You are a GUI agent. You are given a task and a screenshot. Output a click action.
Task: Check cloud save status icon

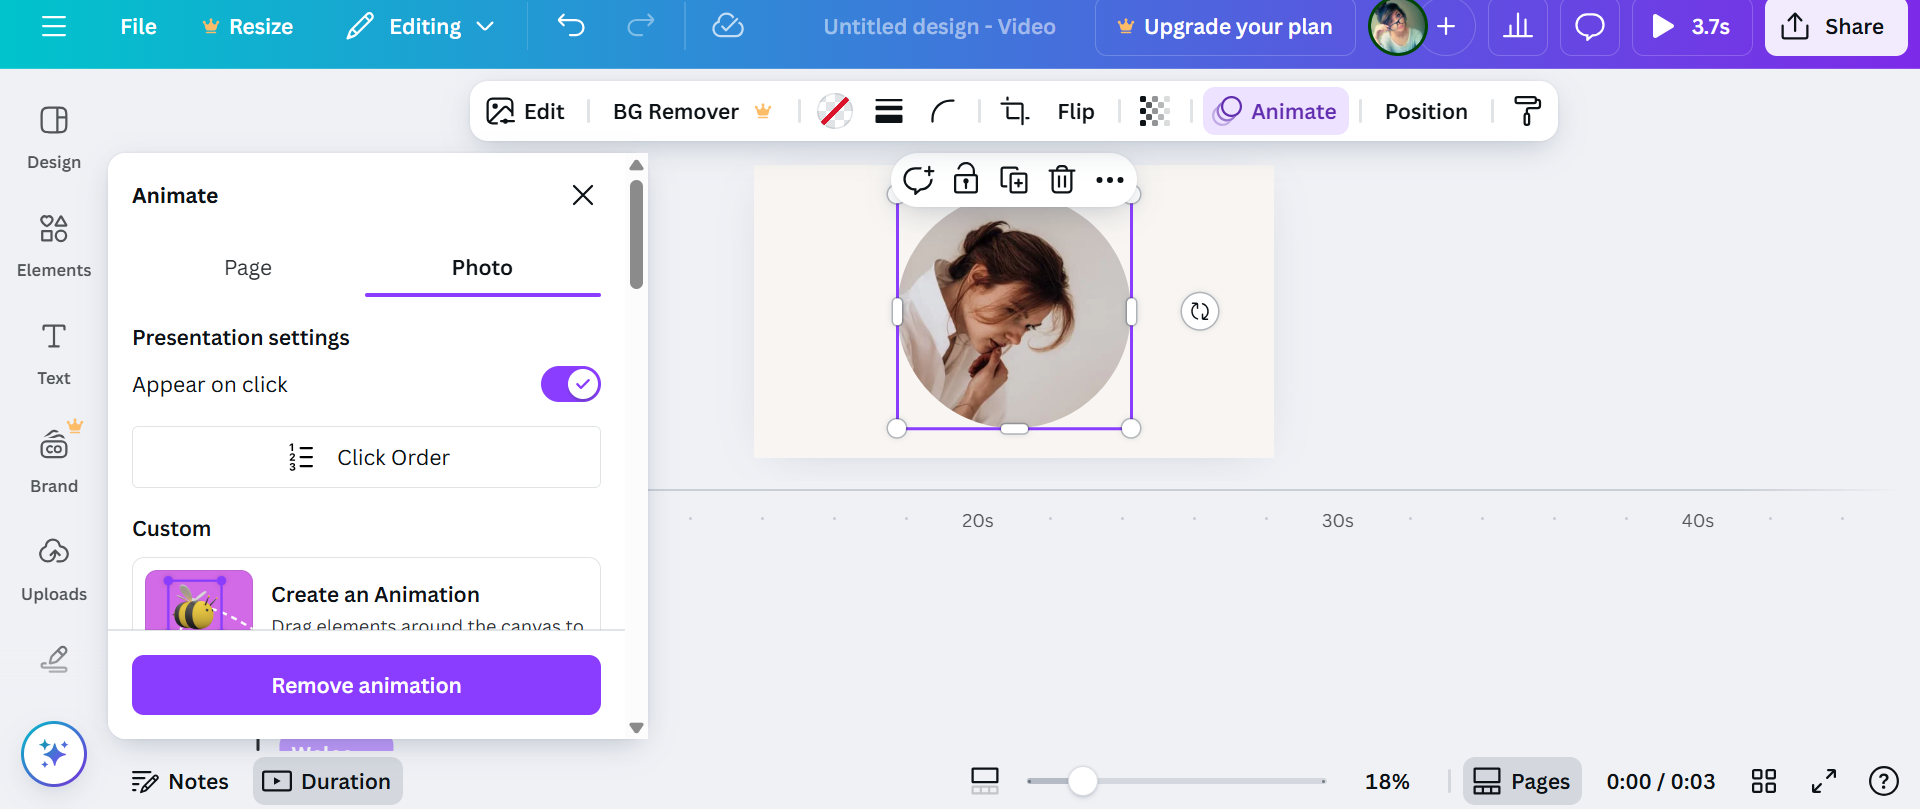(728, 26)
